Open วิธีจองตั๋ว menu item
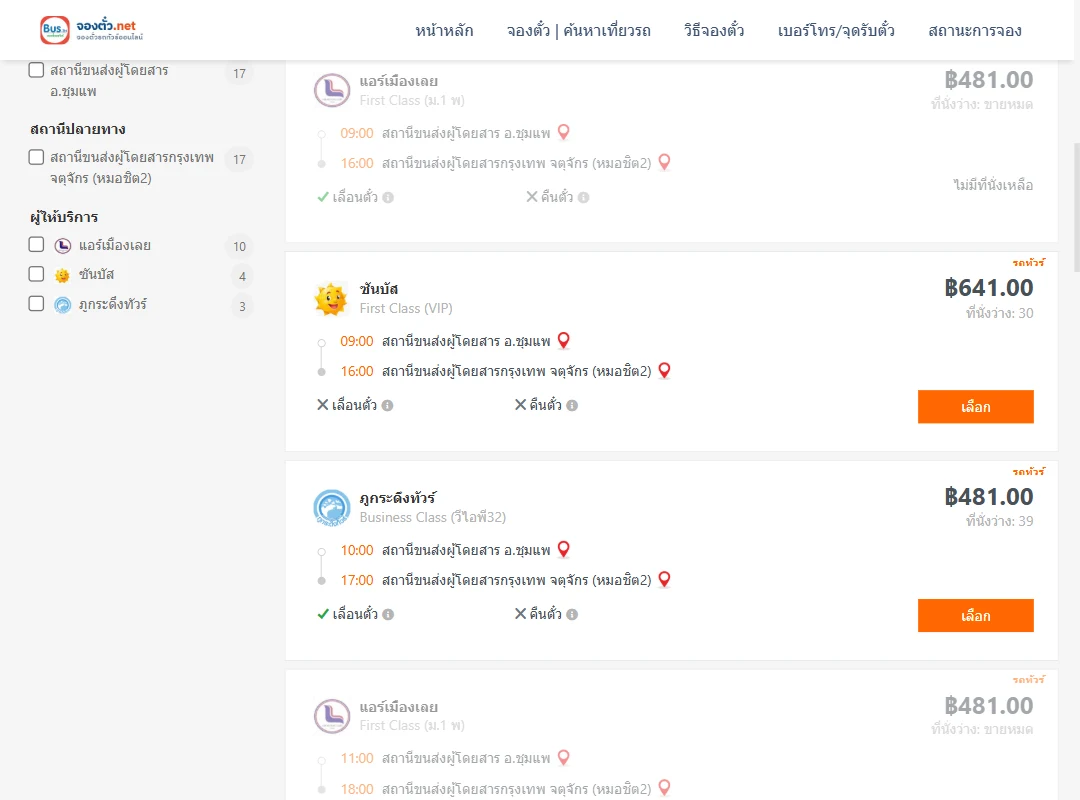Image resolution: width=1080 pixels, height=800 pixels. [x=714, y=30]
